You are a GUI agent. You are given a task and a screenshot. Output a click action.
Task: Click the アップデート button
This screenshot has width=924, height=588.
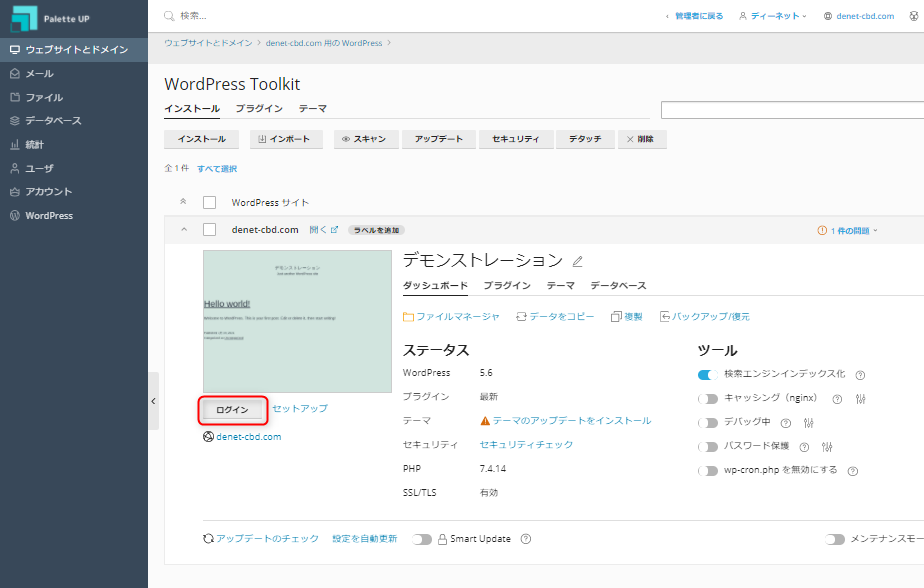(439, 139)
